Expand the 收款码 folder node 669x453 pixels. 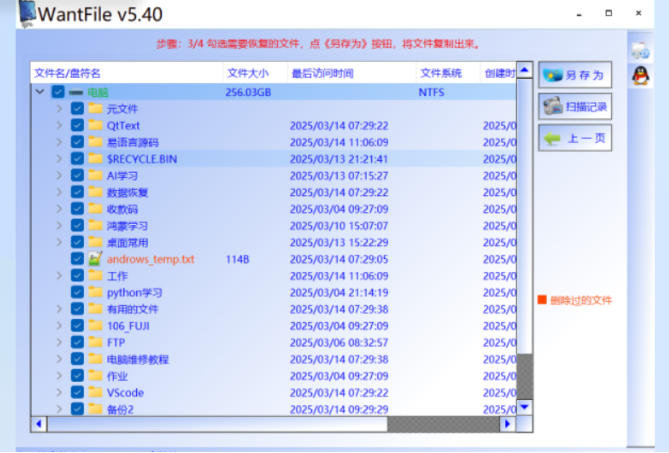pyautogui.click(x=59, y=209)
